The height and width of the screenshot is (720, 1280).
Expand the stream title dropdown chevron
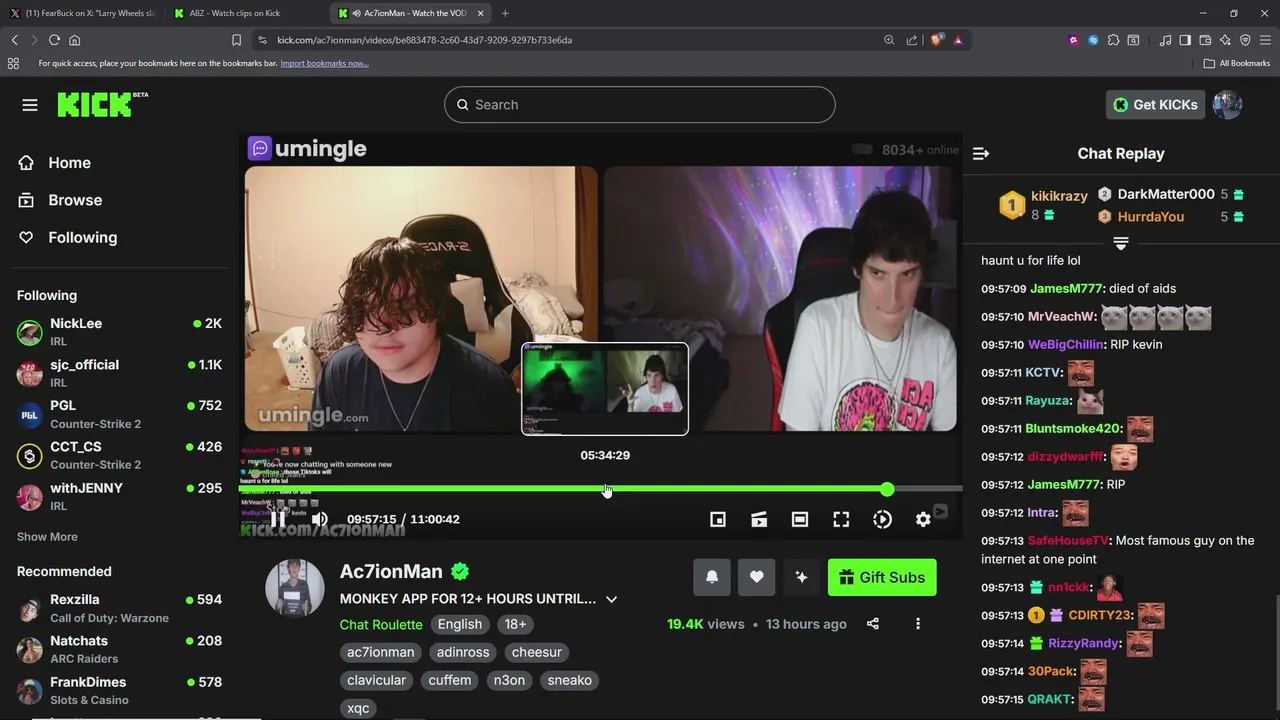click(611, 599)
